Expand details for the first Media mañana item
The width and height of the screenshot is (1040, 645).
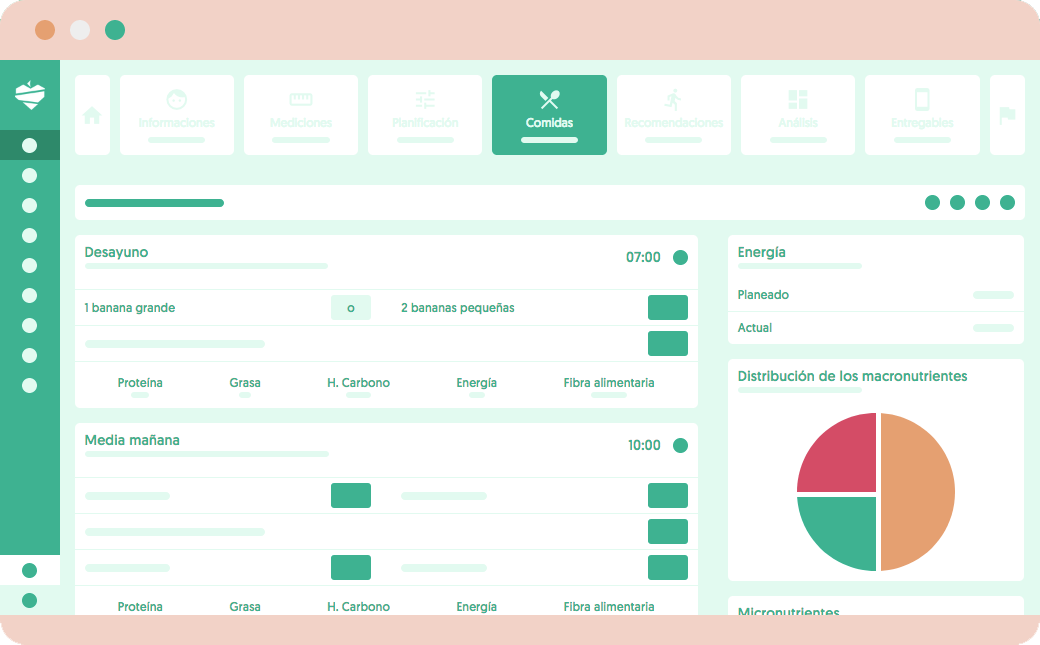tap(667, 495)
